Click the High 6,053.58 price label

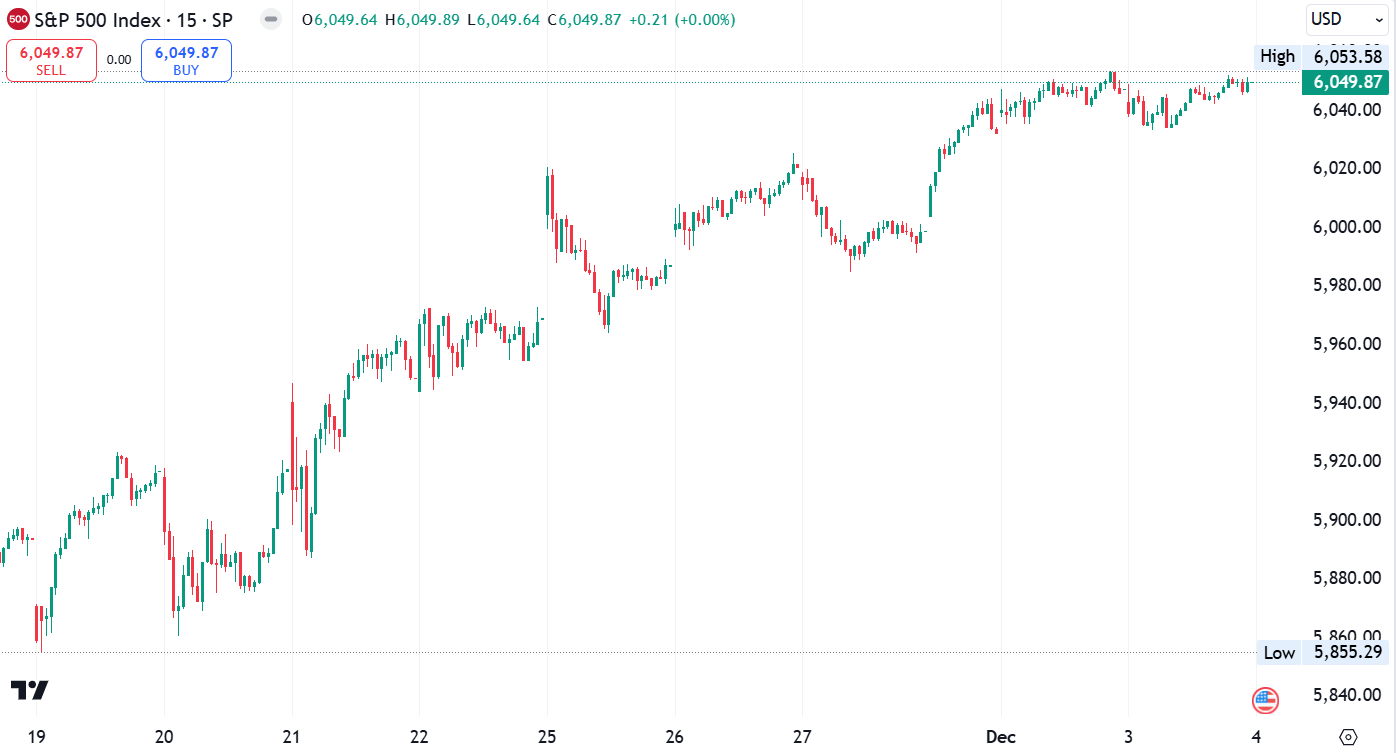pos(1321,56)
